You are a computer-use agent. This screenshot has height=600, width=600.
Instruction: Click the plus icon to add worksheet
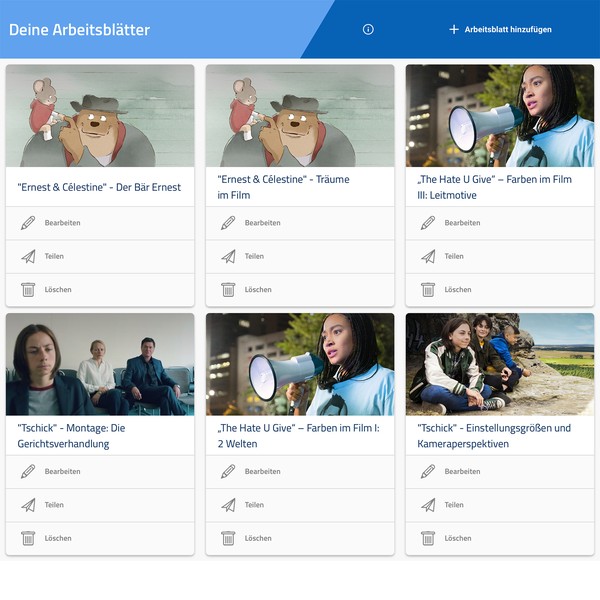pyautogui.click(x=454, y=29)
